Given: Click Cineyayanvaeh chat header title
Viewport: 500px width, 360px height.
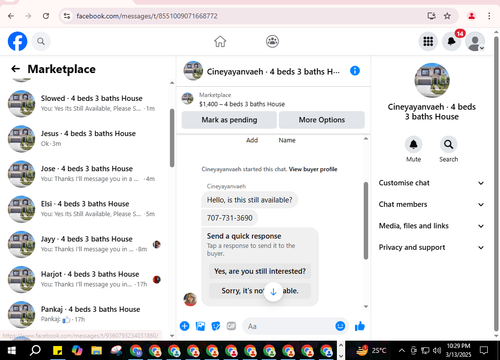Looking at the screenshot, I should pos(273,71).
